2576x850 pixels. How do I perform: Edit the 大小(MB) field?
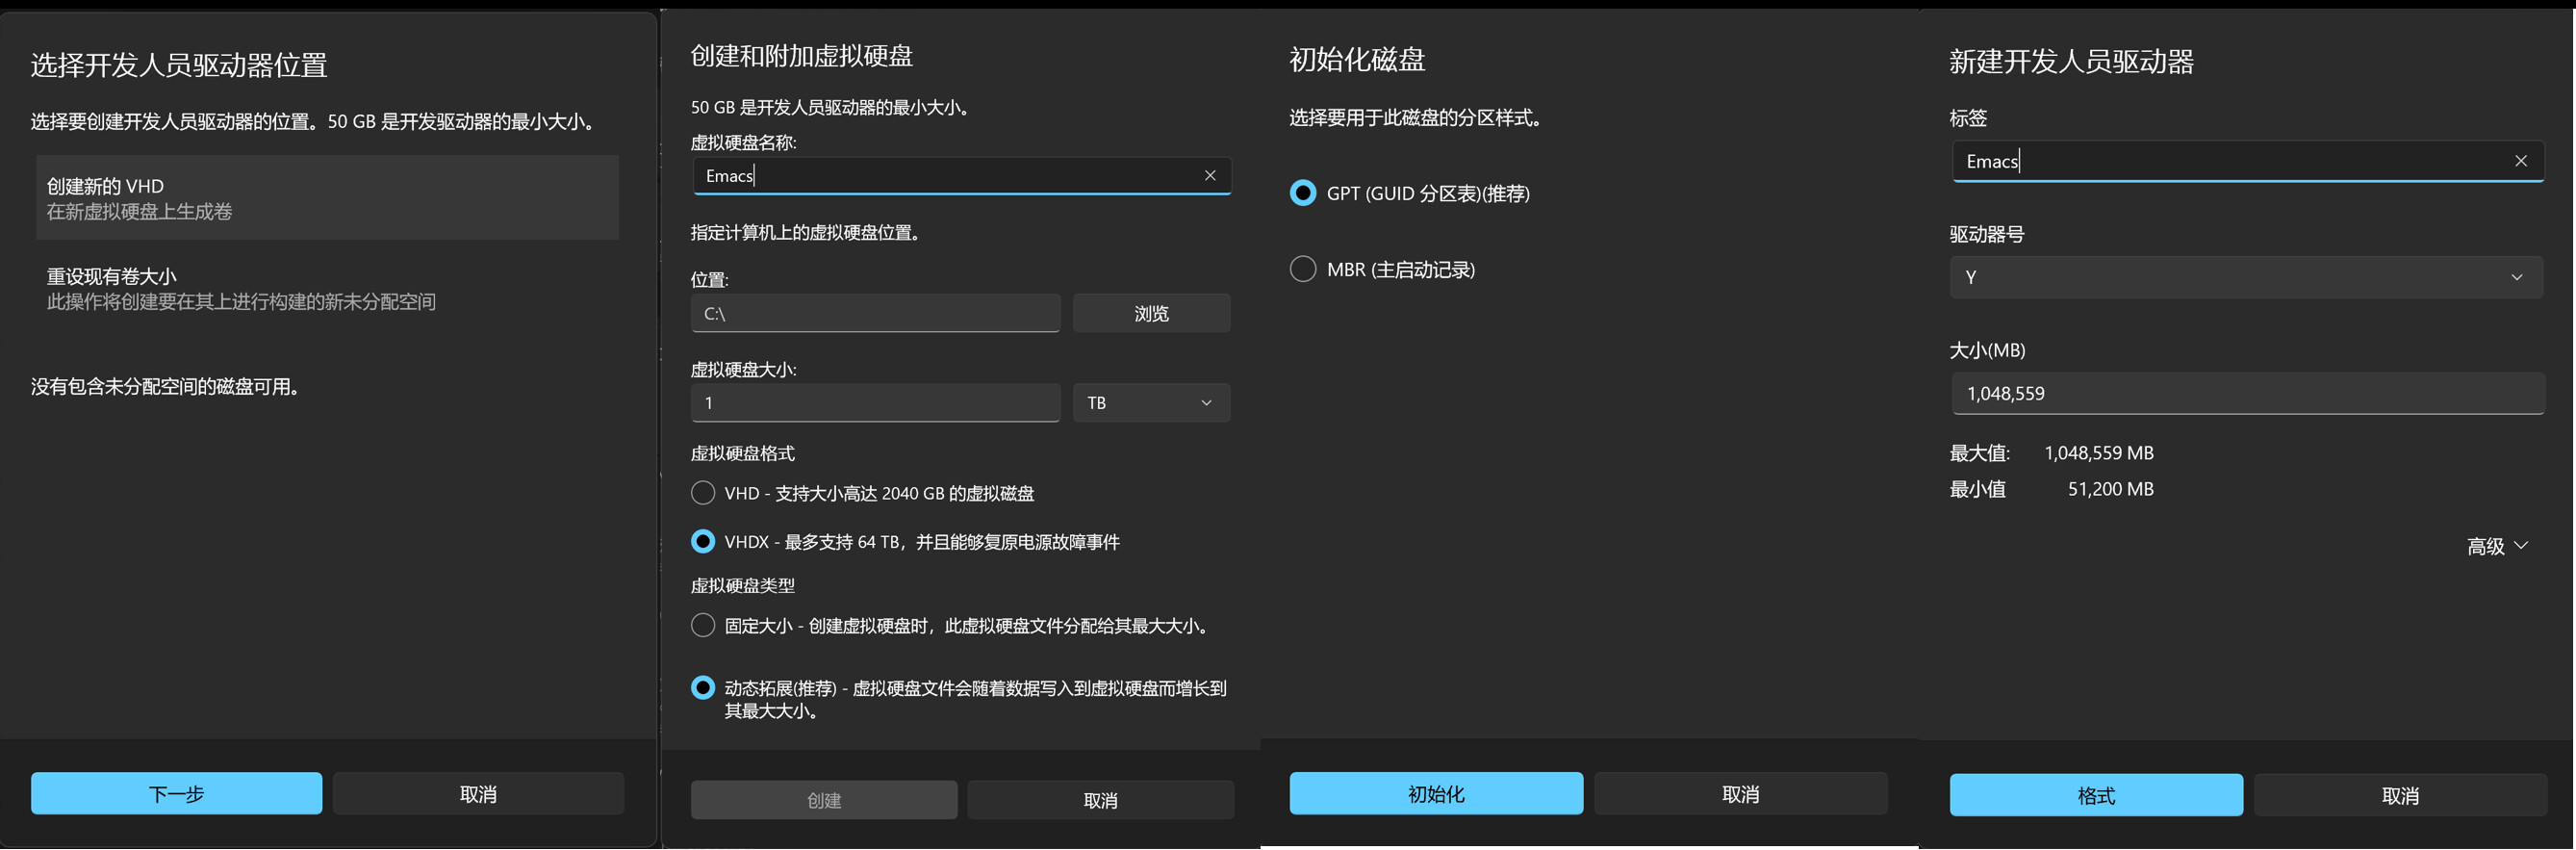(x=2248, y=393)
